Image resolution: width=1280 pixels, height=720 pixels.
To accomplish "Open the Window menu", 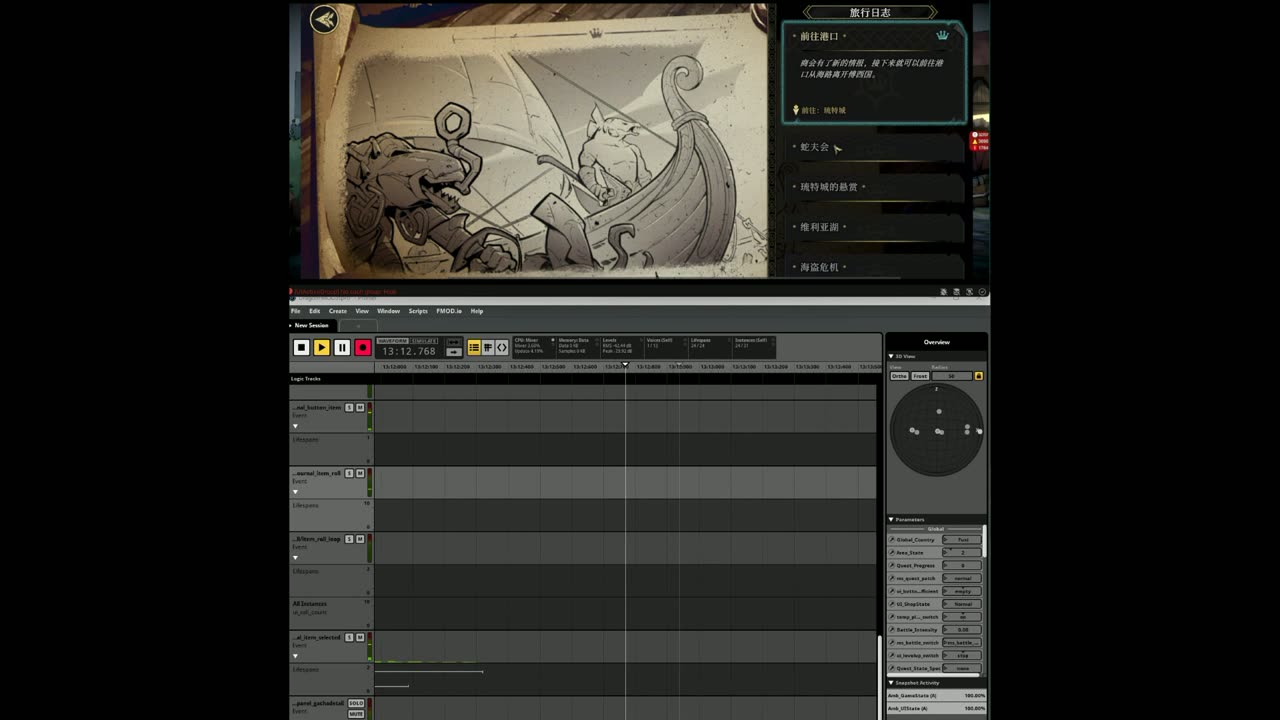I will point(388,311).
